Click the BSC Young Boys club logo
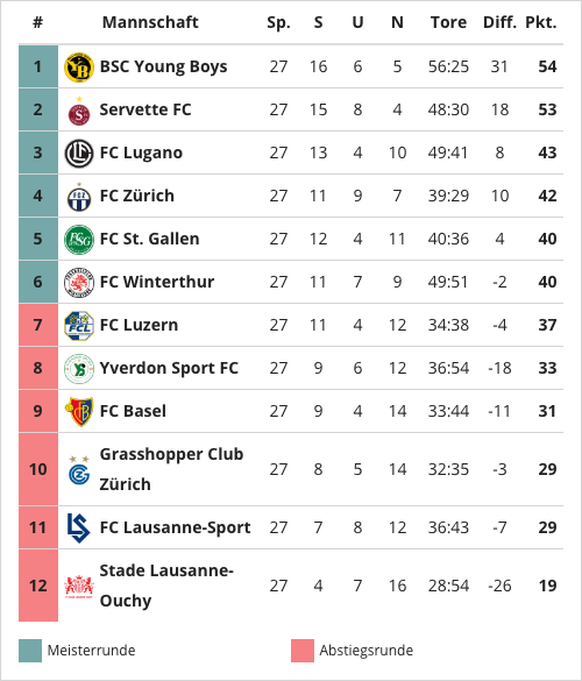Image resolution: width=582 pixels, height=681 pixels. [79, 67]
